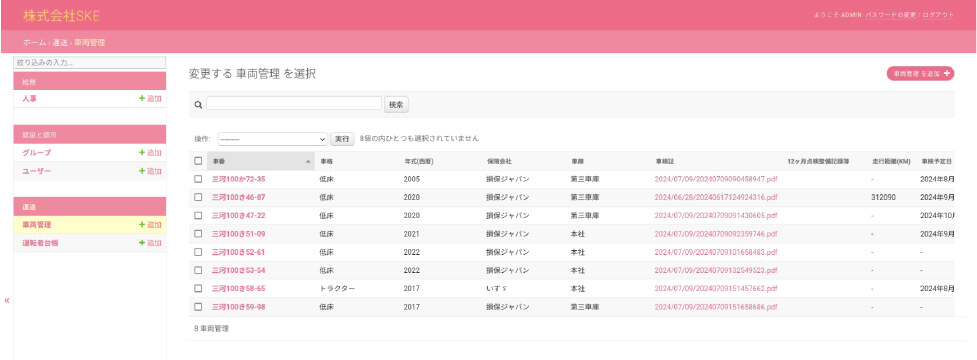The image size is (977, 360).
Task: Check the row for 三河100き53-54
Action: point(198,270)
